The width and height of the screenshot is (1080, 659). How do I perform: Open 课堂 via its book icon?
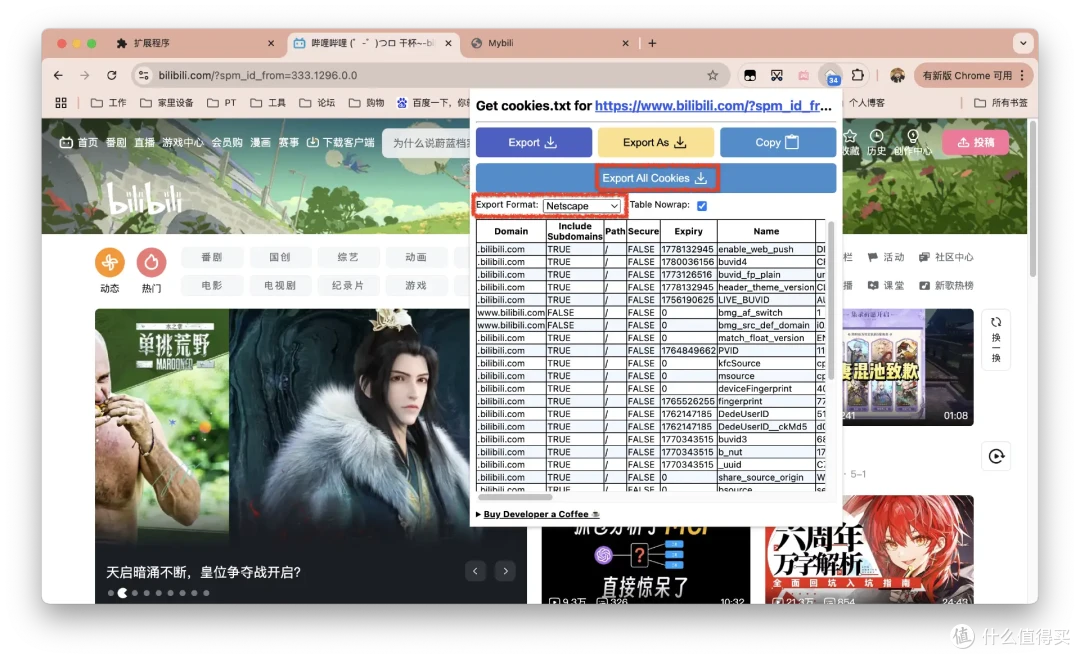pyautogui.click(x=872, y=284)
